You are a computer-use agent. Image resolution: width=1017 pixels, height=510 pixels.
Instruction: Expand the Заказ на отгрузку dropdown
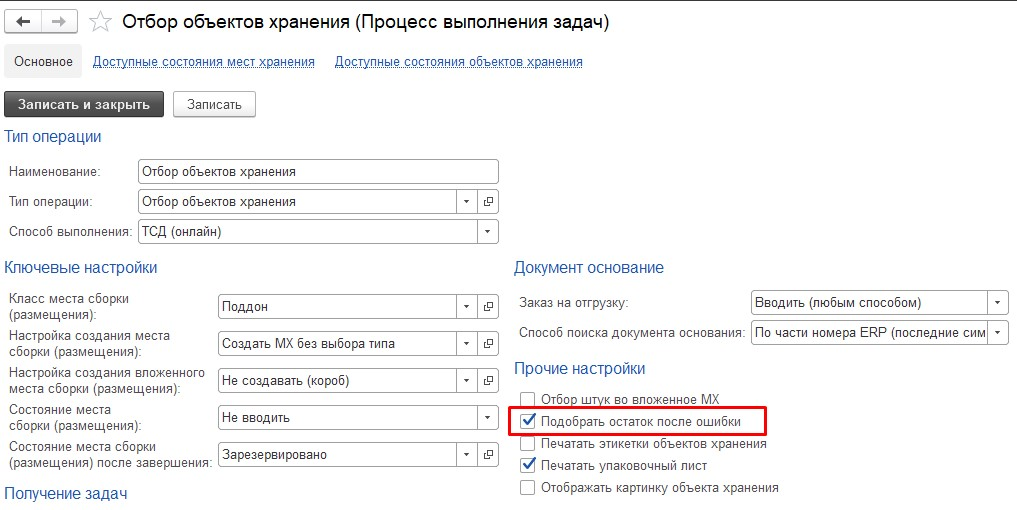(998, 302)
